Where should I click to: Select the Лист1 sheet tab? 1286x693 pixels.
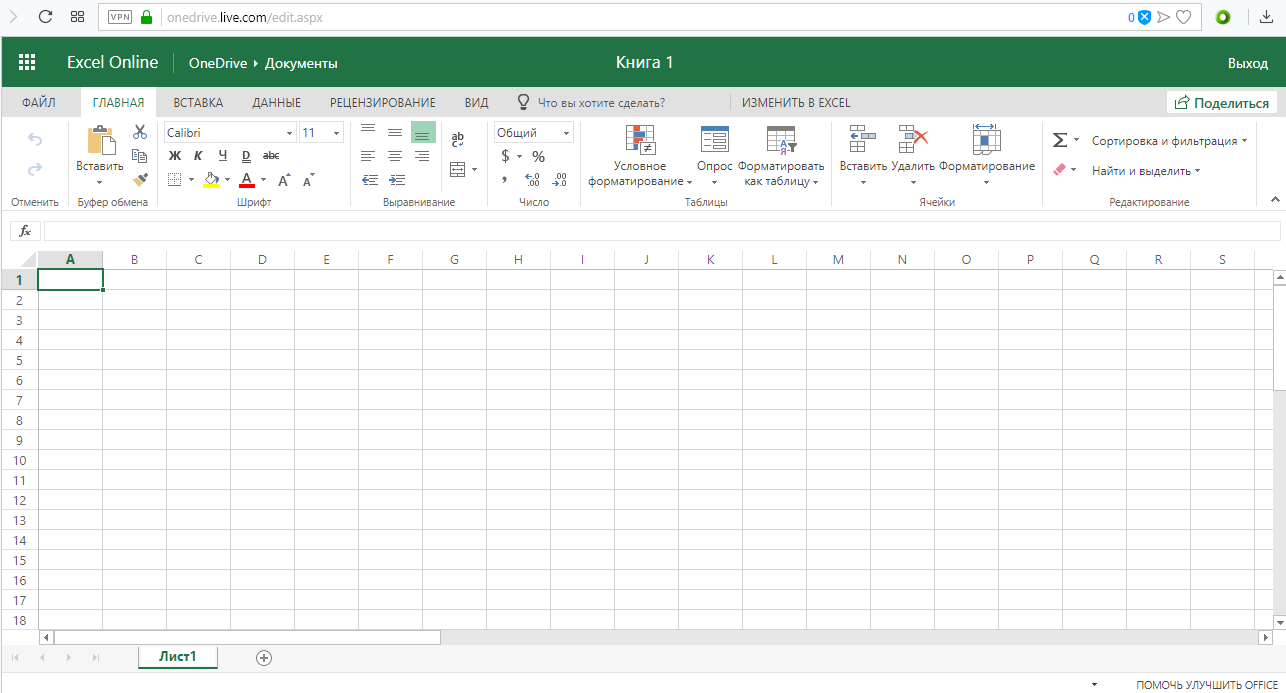pyautogui.click(x=178, y=657)
